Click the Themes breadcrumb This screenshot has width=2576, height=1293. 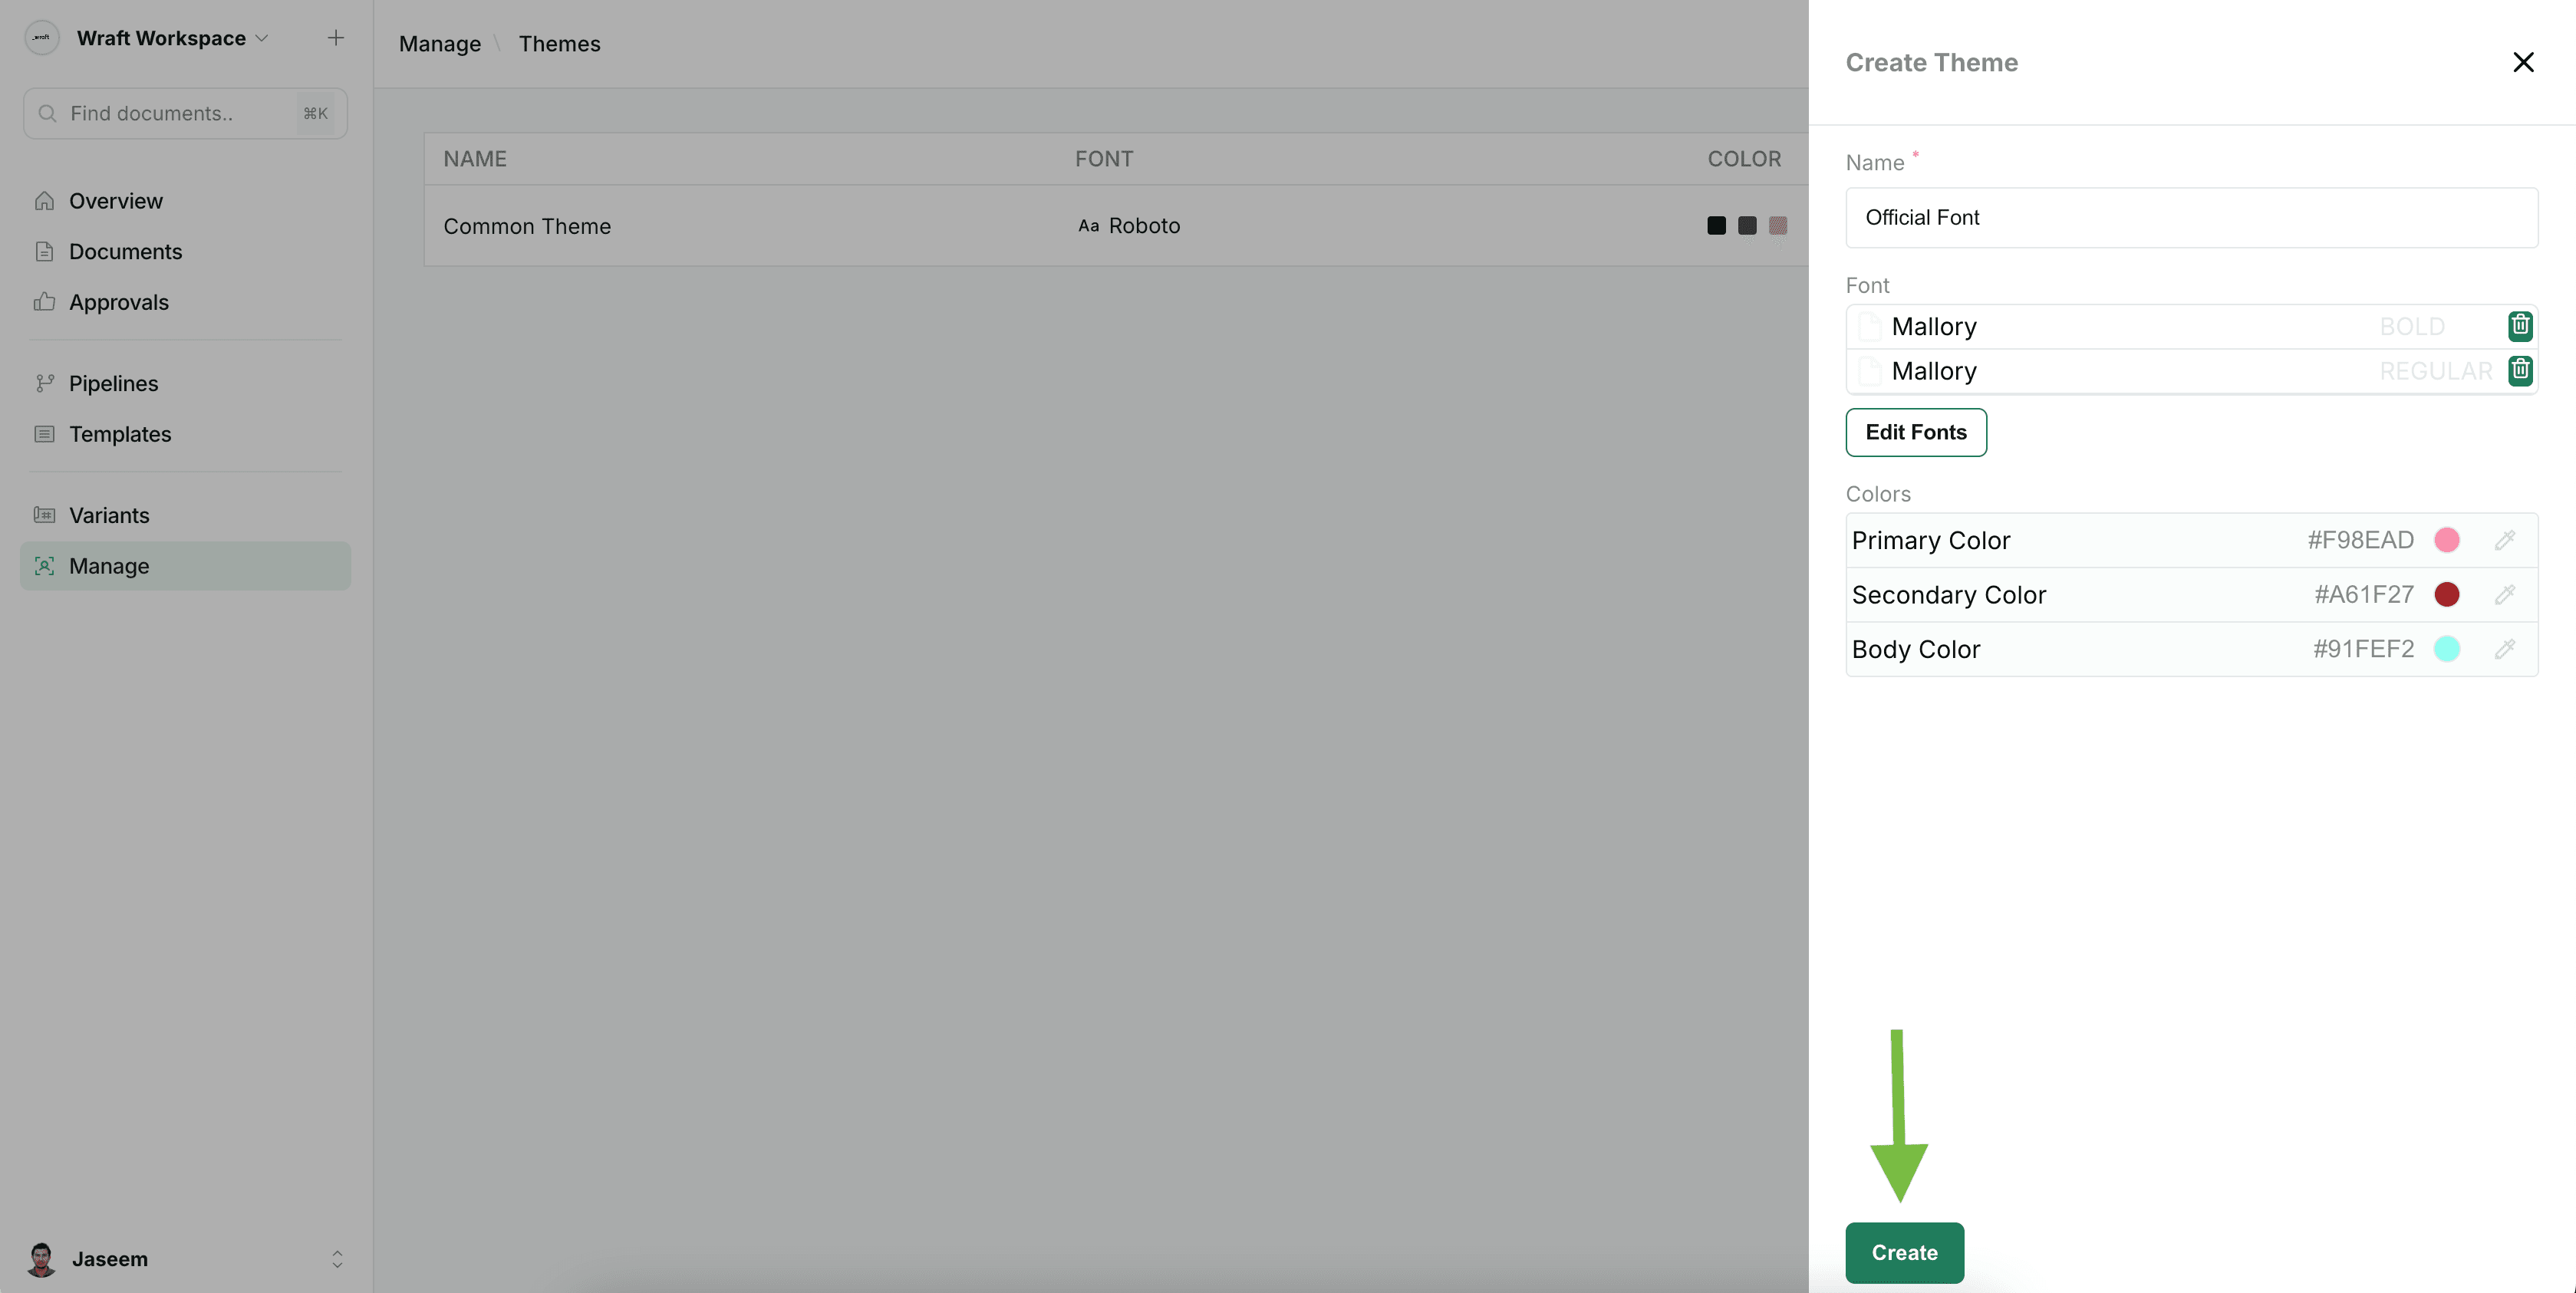pyautogui.click(x=559, y=44)
